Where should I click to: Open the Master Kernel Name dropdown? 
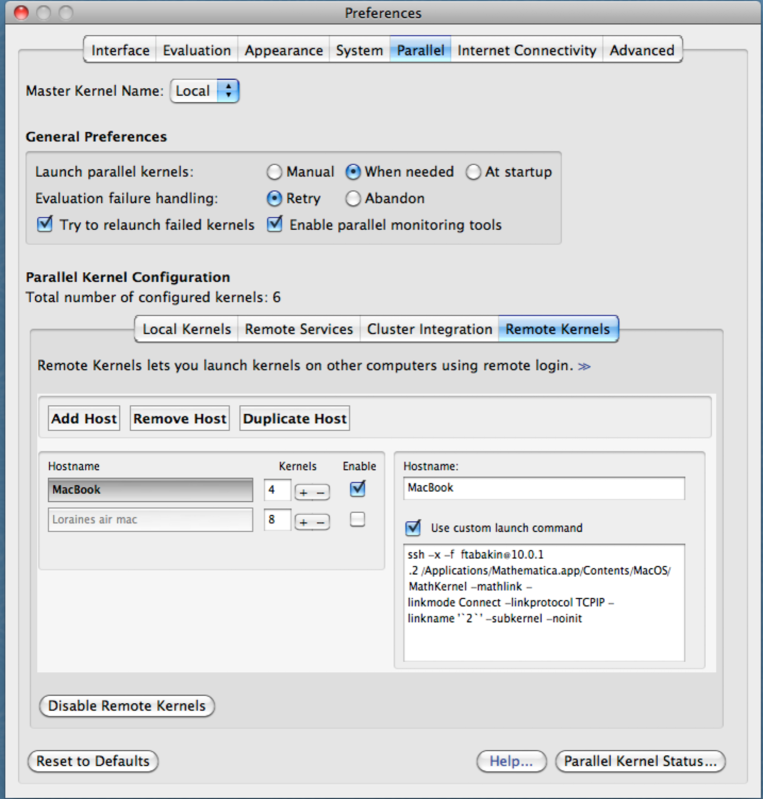(205, 91)
